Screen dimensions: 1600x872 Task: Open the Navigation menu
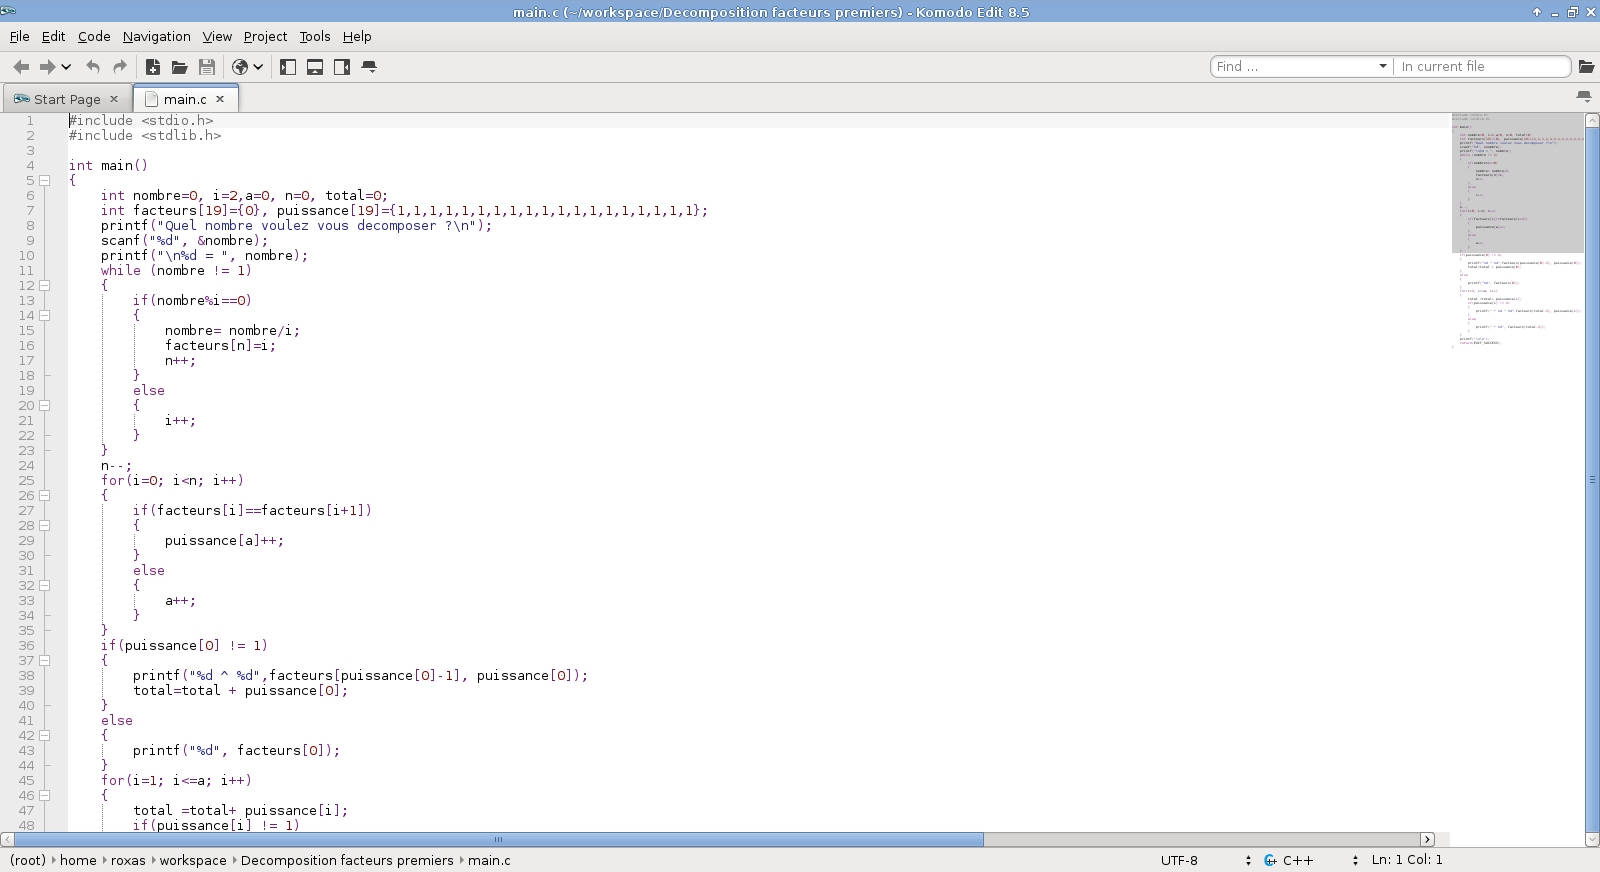(x=156, y=36)
